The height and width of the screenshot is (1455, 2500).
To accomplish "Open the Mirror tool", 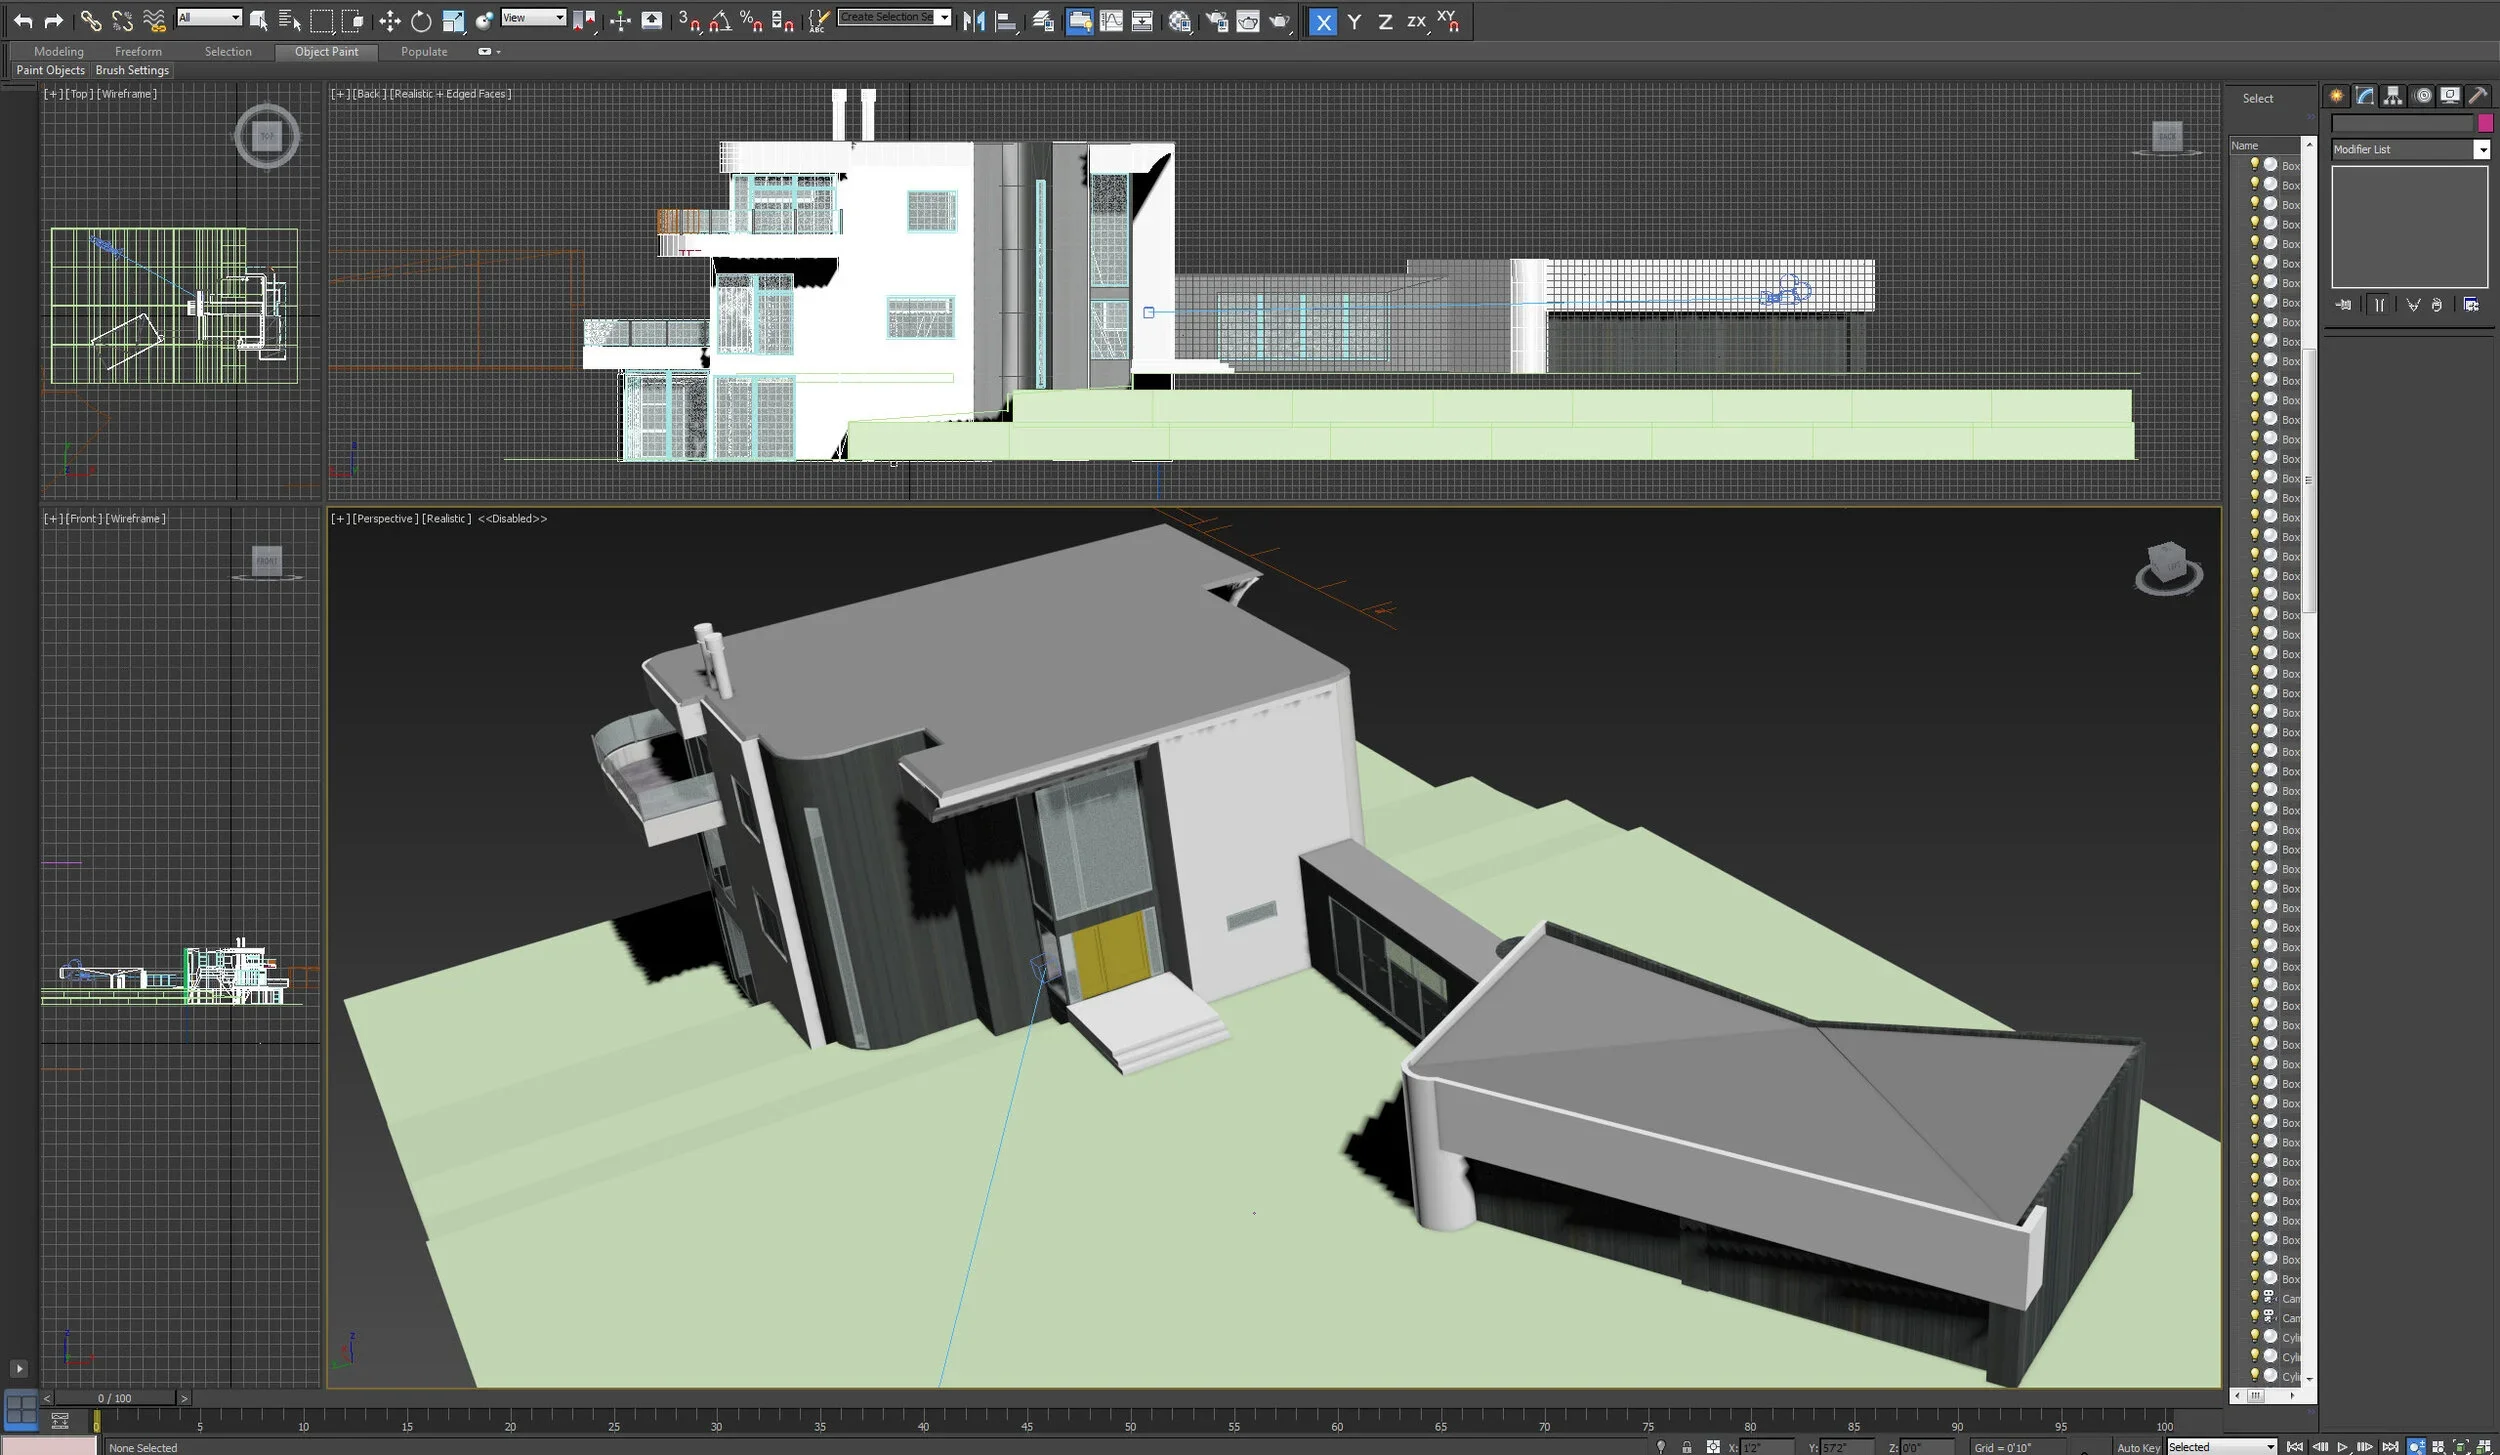I will (973, 21).
